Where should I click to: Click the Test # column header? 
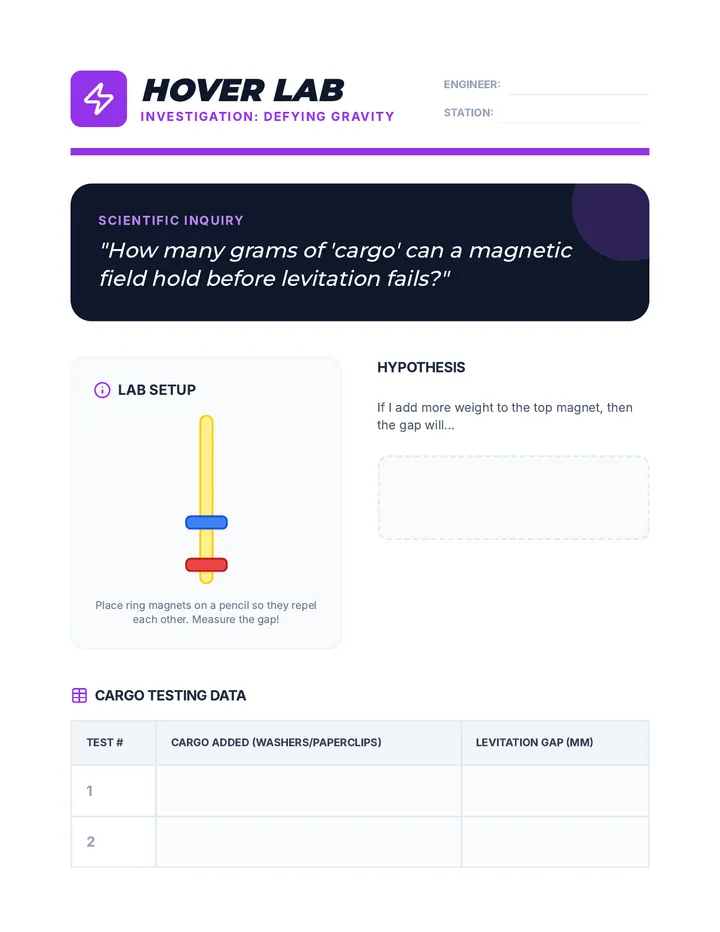coord(105,742)
